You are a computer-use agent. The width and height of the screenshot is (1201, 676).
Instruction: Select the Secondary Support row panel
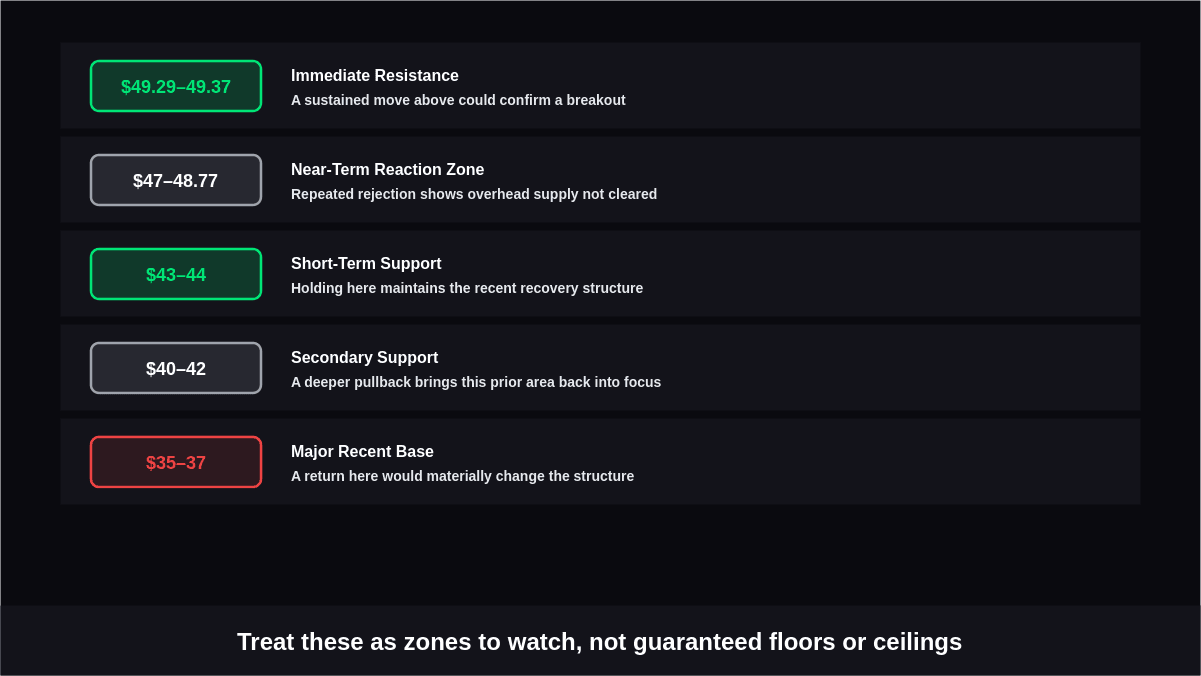(x=600, y=367)
